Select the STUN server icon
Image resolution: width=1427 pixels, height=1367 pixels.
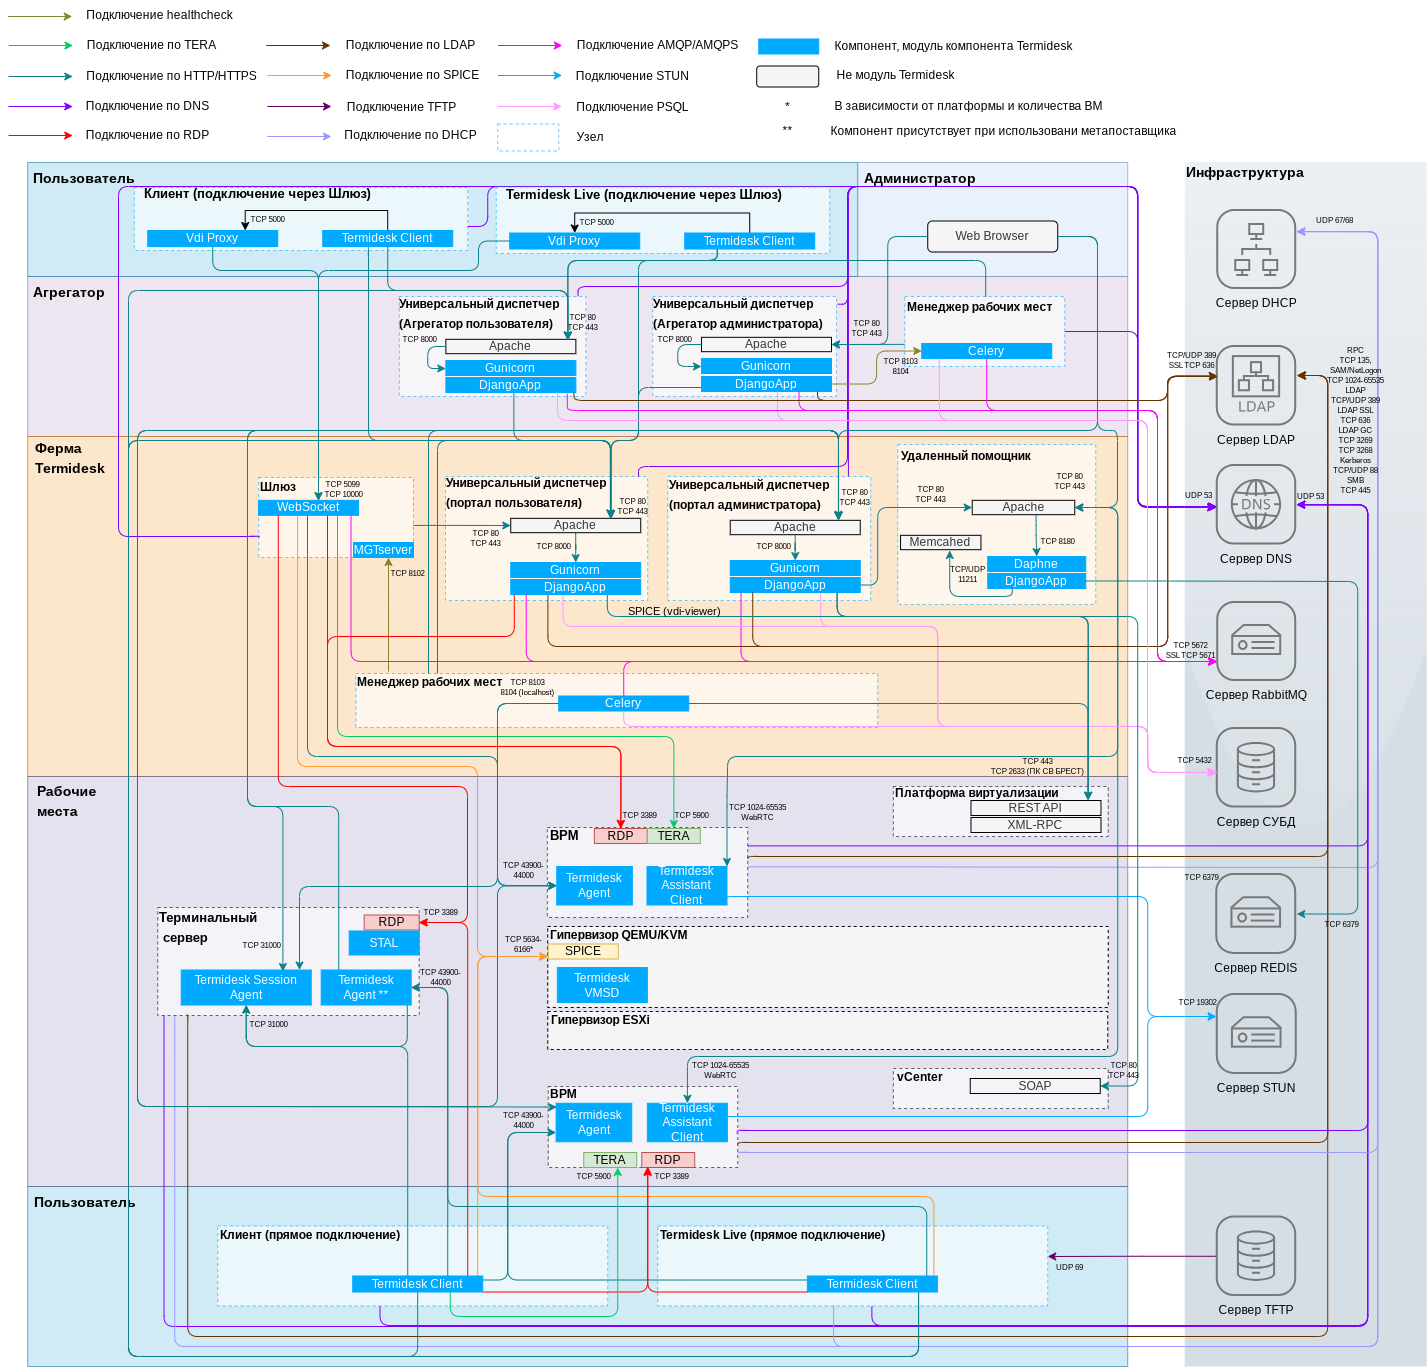tap(1256, 1034)
